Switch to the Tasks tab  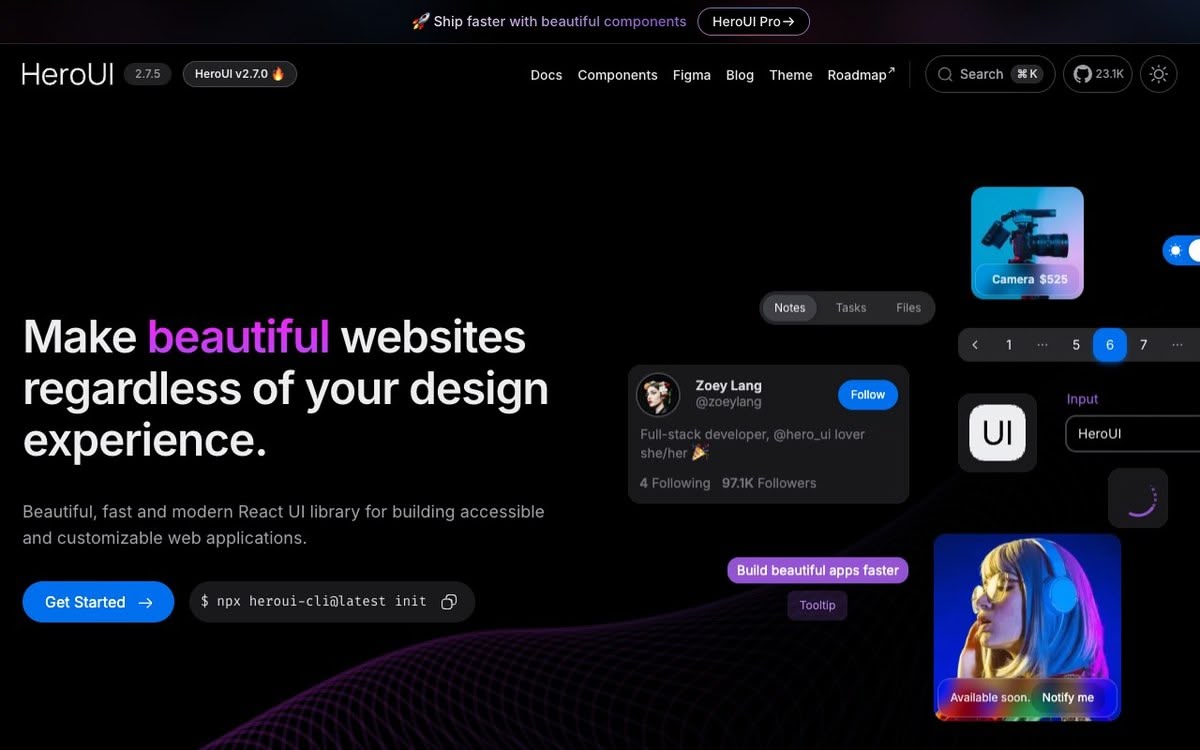click(x=851, y=308)
